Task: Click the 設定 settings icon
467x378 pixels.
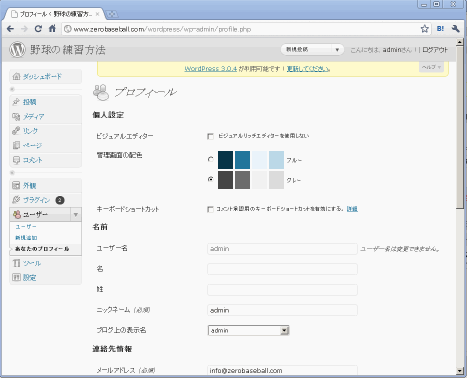Action: pyautogui.click(x=16, y=277)
